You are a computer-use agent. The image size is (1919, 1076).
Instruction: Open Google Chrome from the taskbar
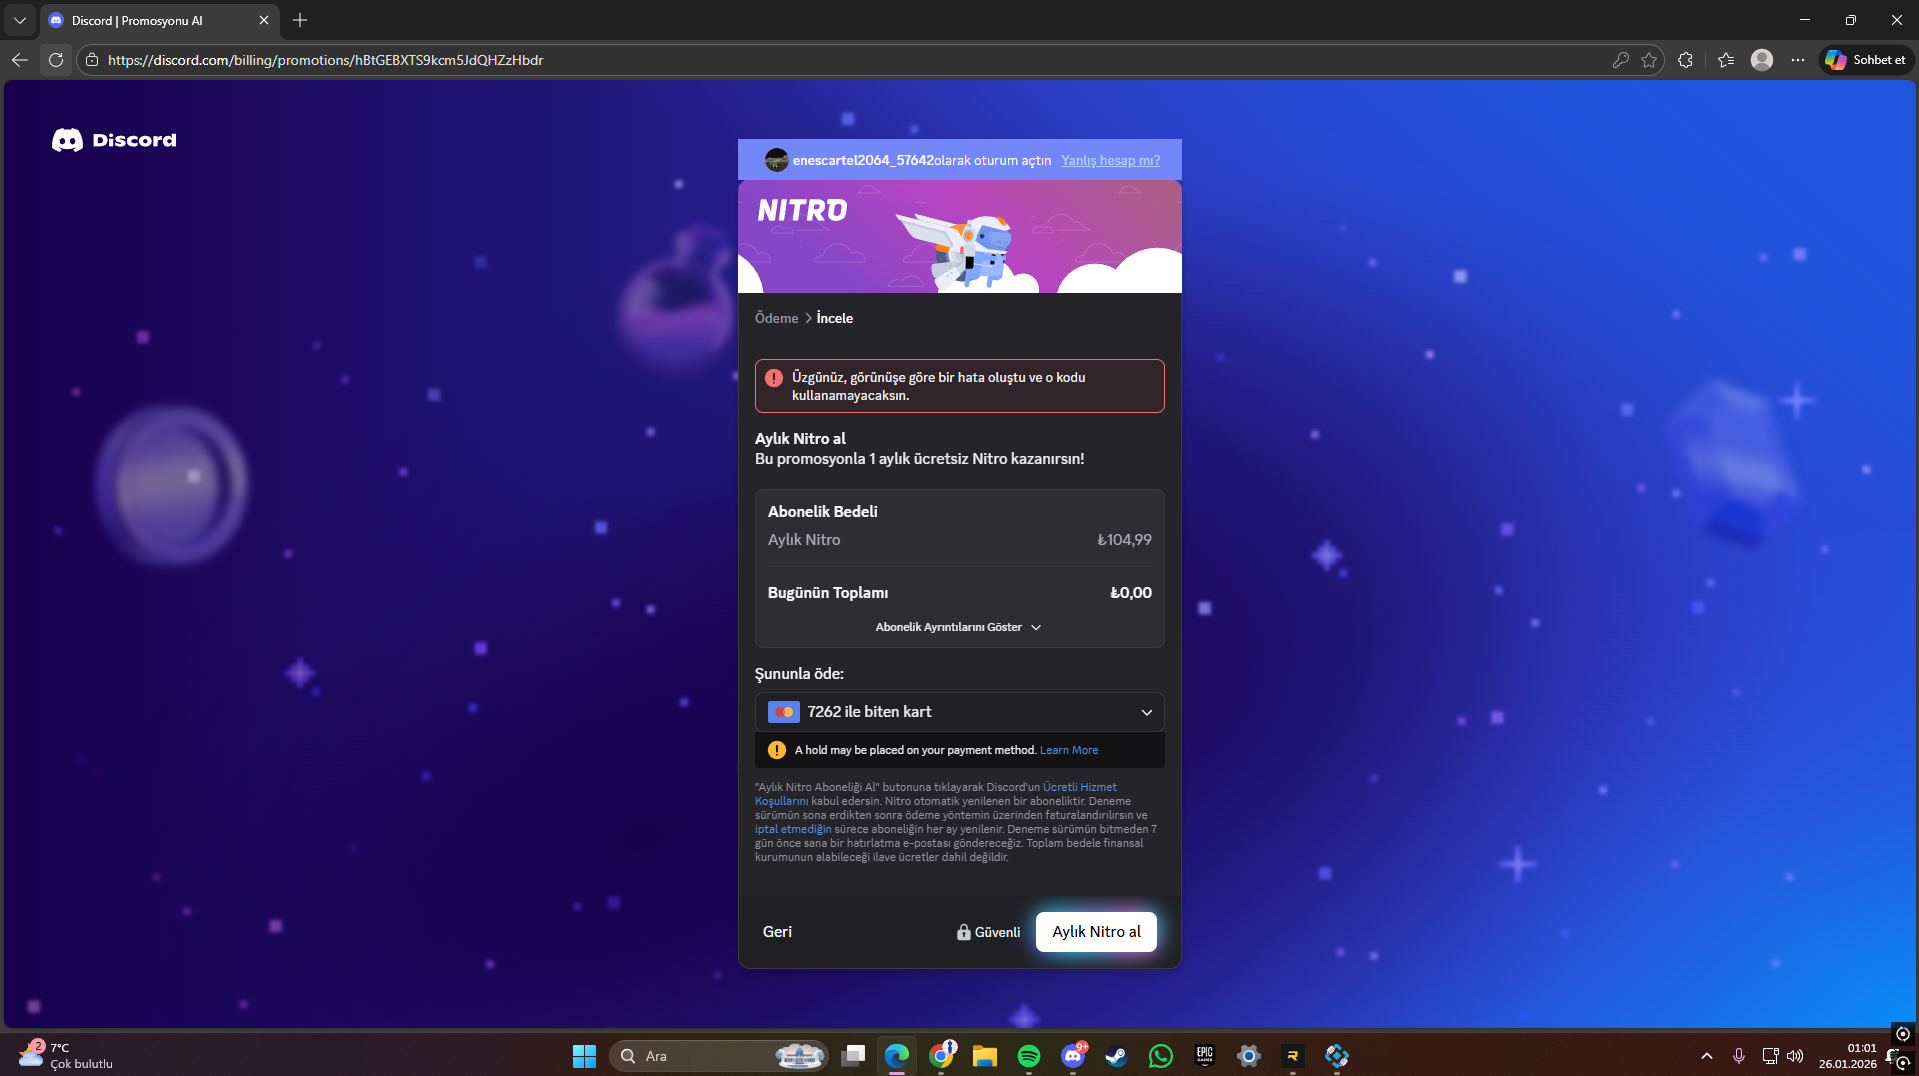941,1056
